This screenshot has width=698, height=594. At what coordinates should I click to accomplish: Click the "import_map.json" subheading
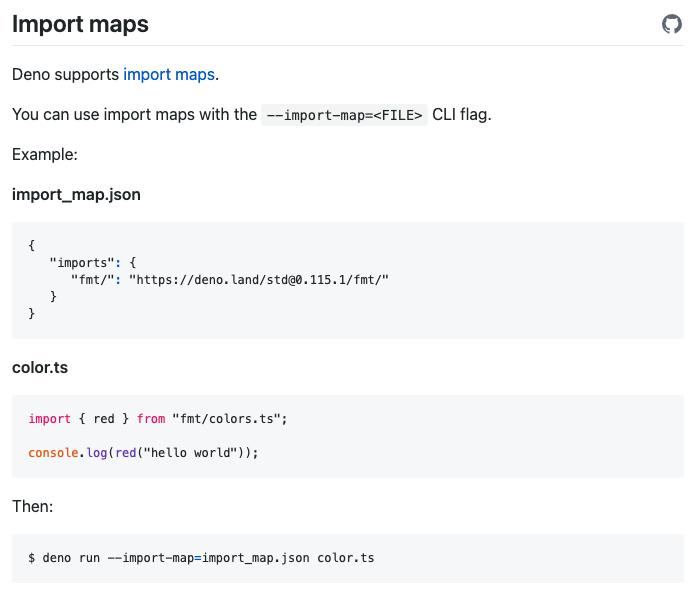click(x=76, y=195)
